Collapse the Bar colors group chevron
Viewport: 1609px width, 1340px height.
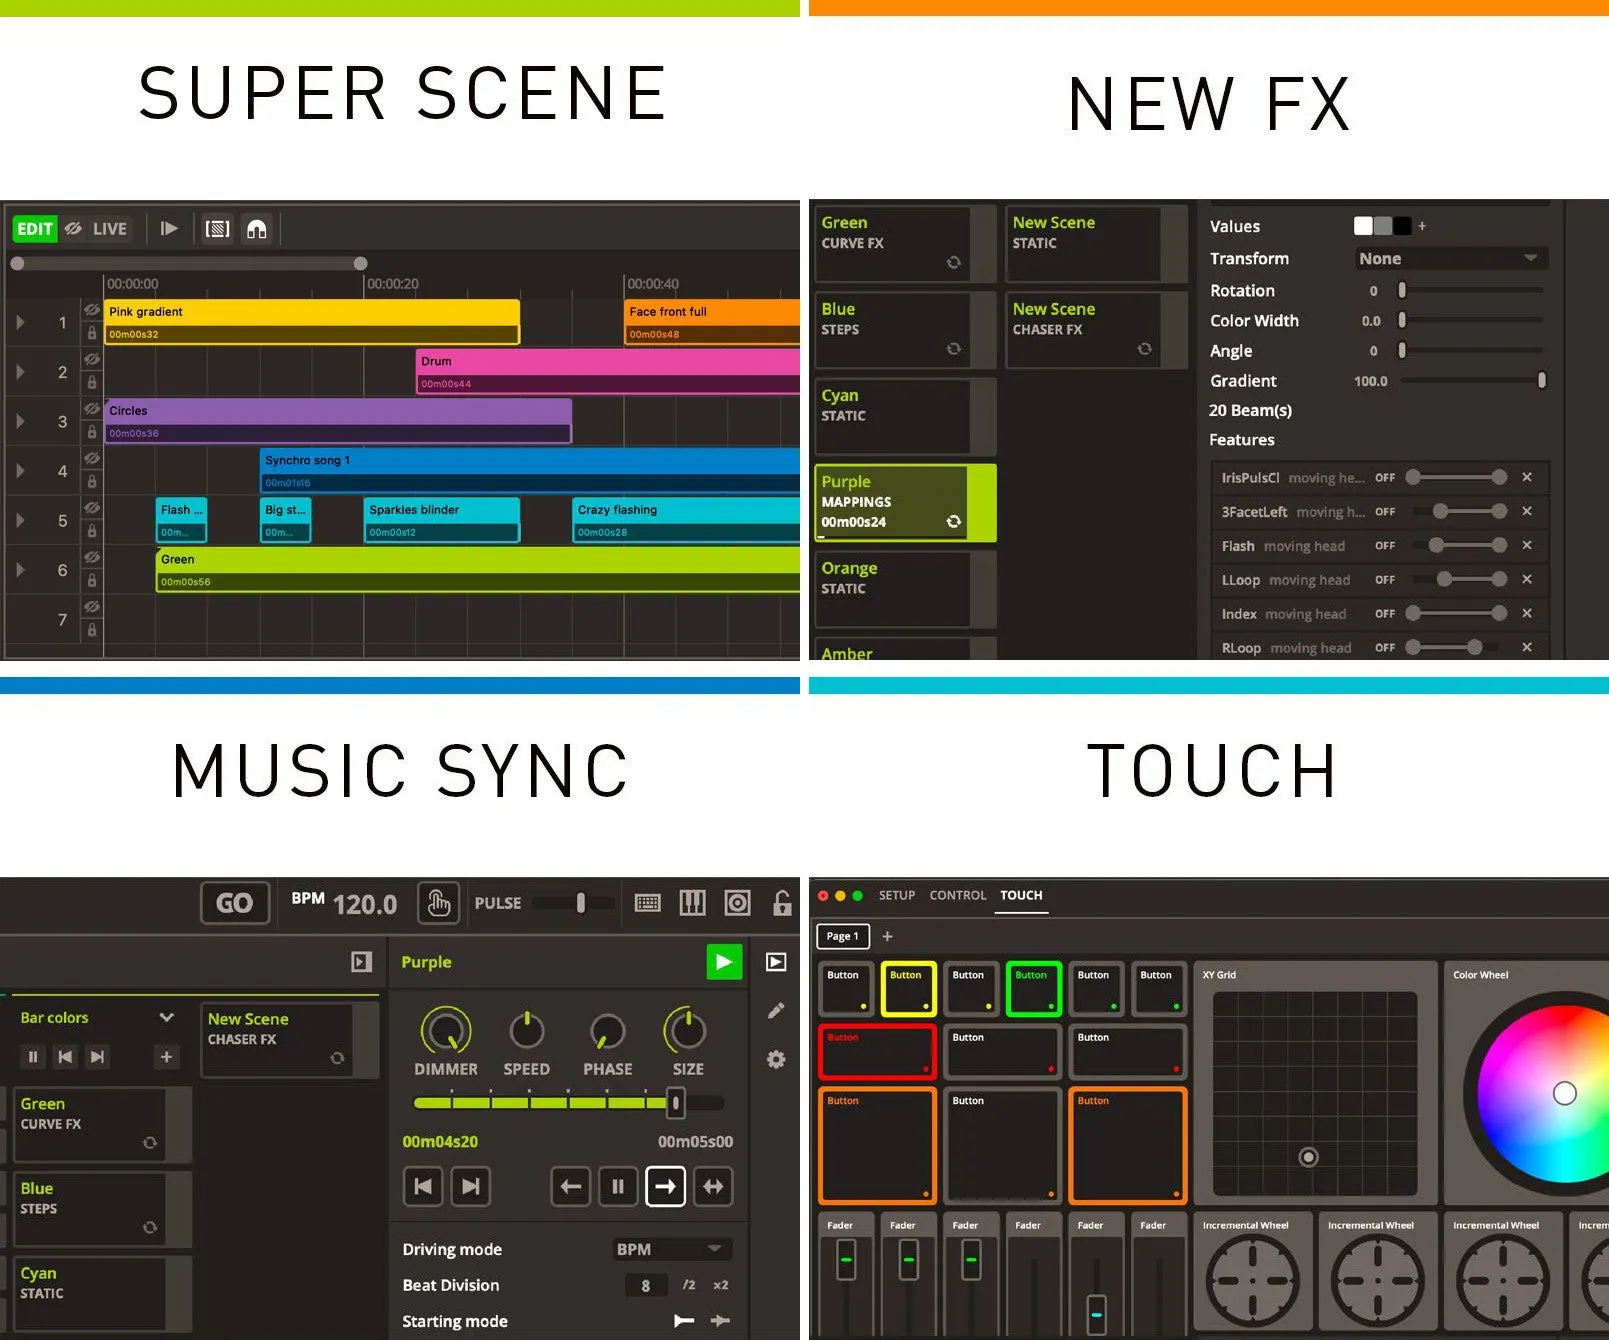point(167,1018)
